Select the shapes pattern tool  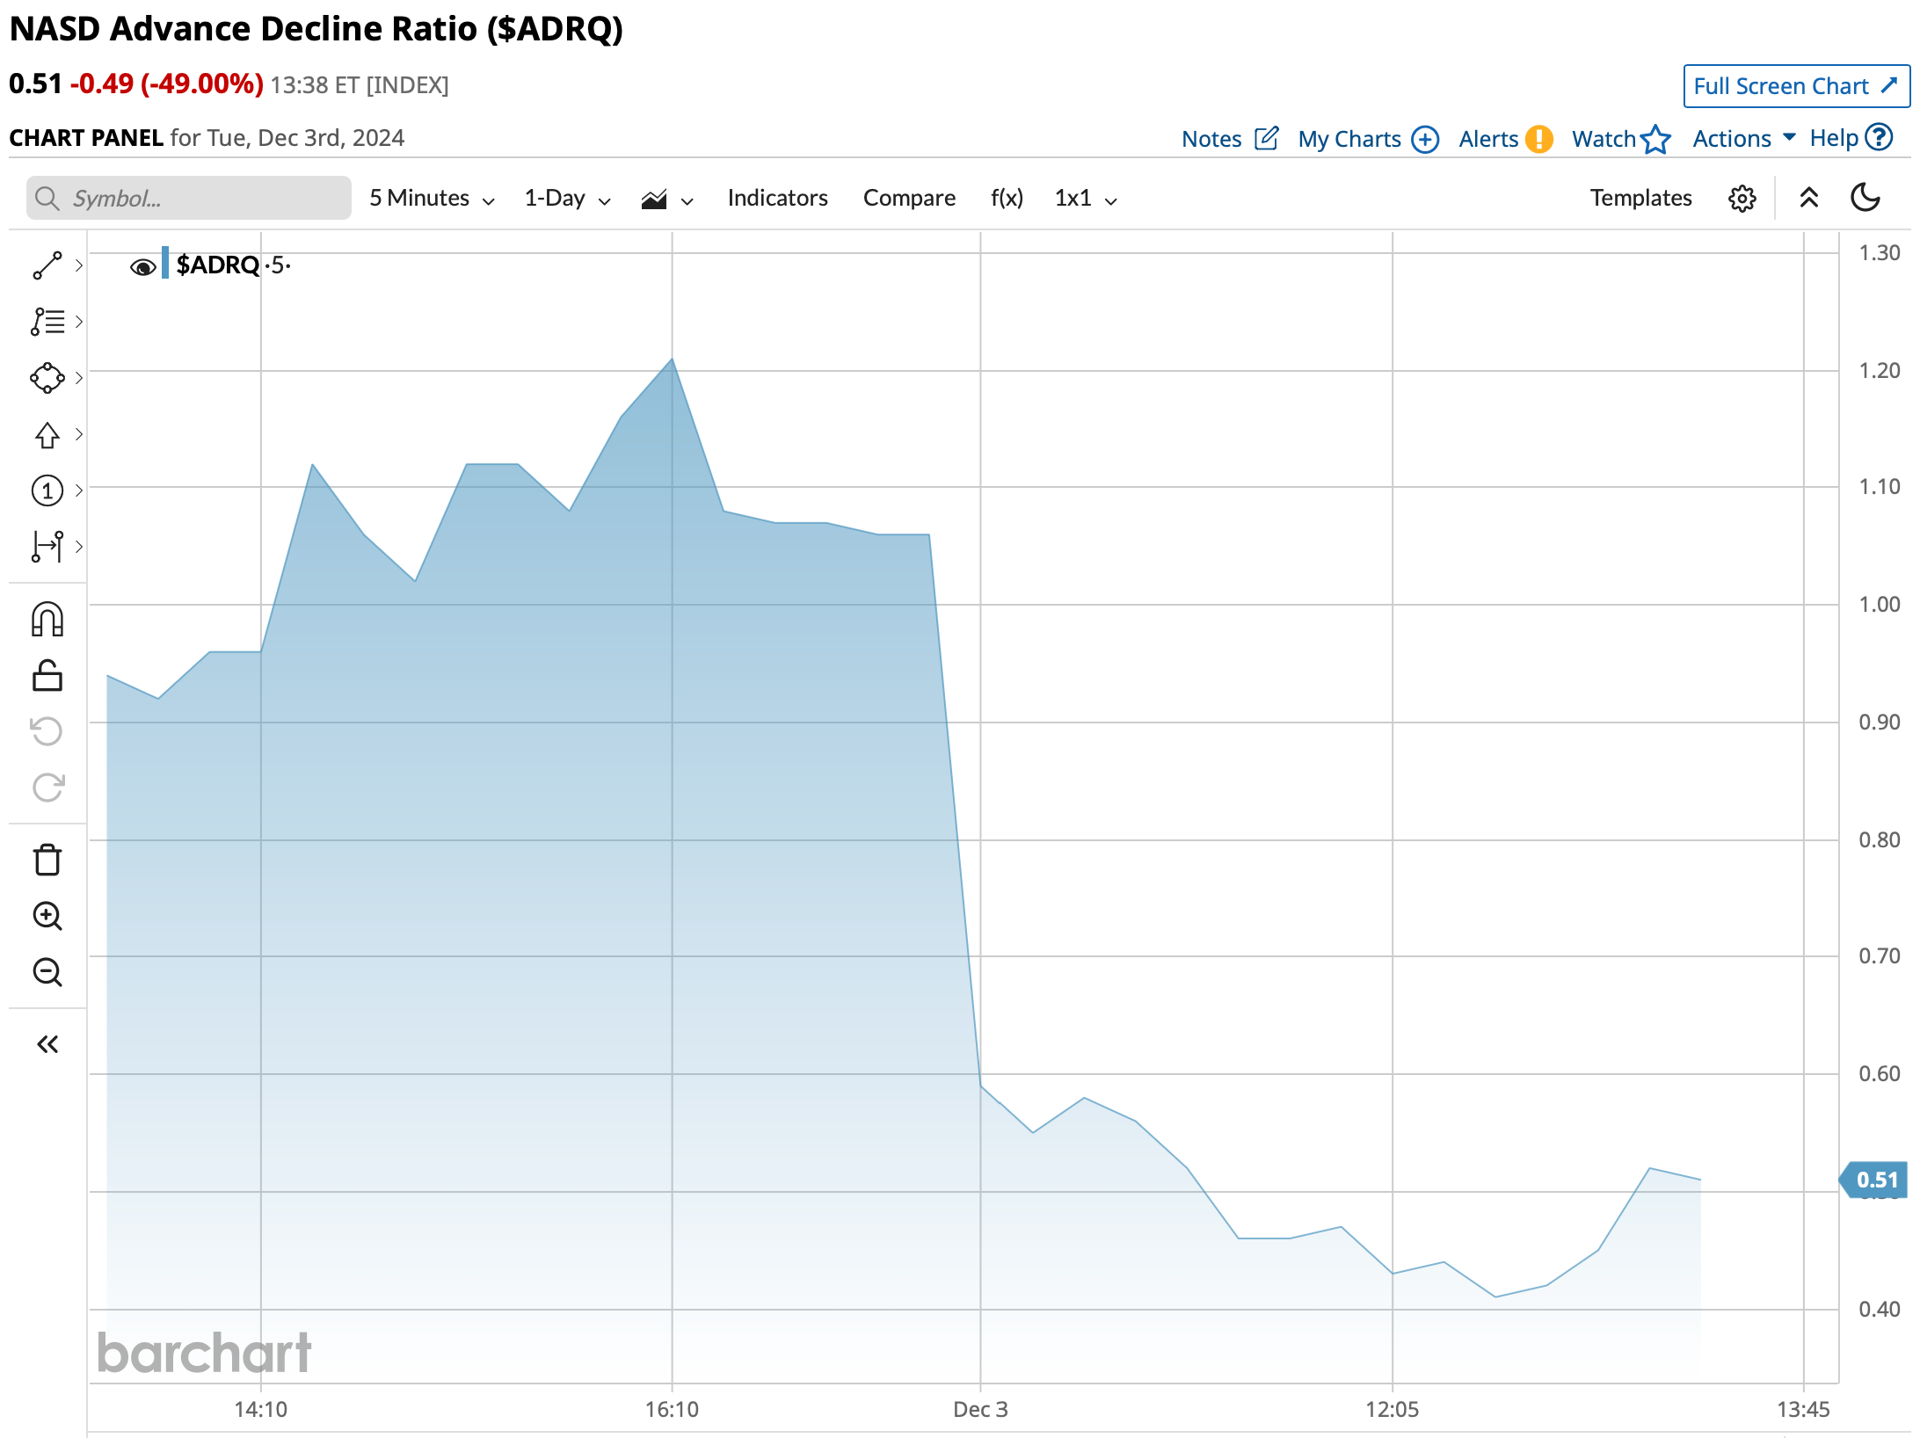coord(47,378)
